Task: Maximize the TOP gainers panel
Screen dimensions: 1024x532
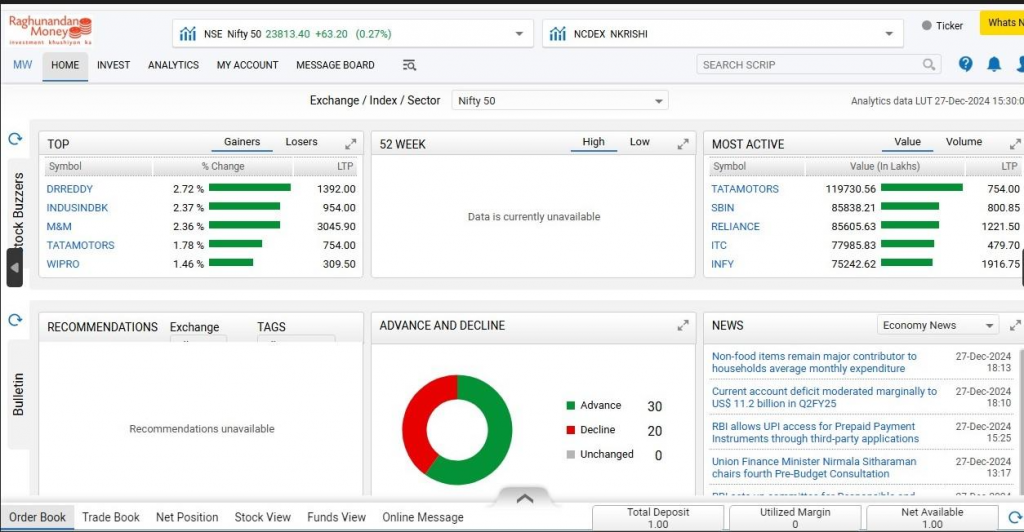Action: (351, 144)
